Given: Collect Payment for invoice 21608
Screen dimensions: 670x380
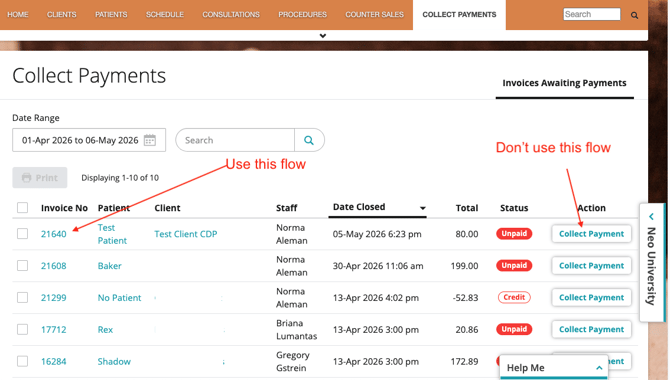Looking at the screenshot, I should [591, 265].
